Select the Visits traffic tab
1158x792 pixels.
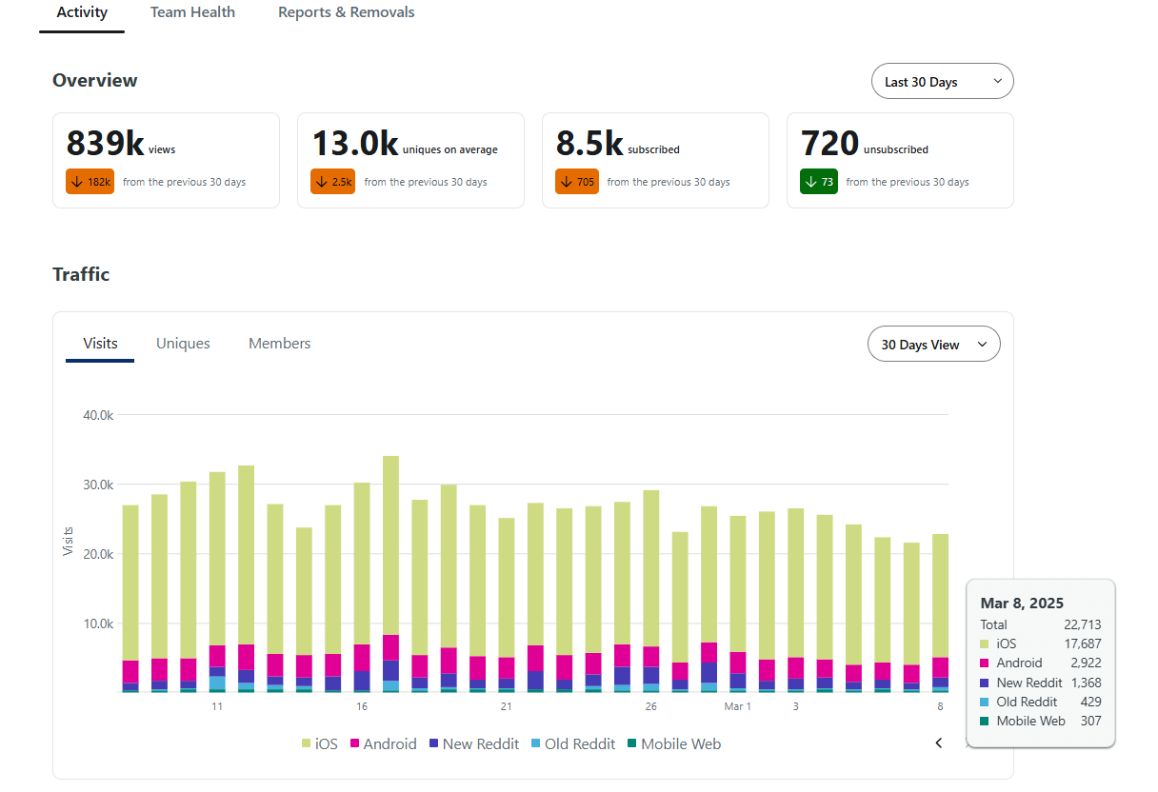(x=100, y=344)
